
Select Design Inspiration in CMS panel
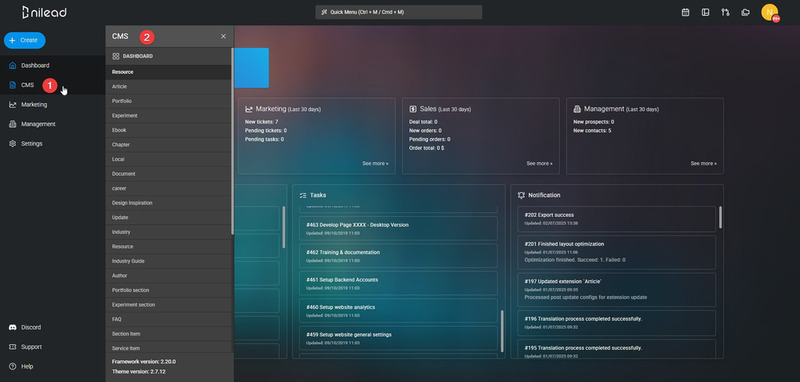[168, 203]
